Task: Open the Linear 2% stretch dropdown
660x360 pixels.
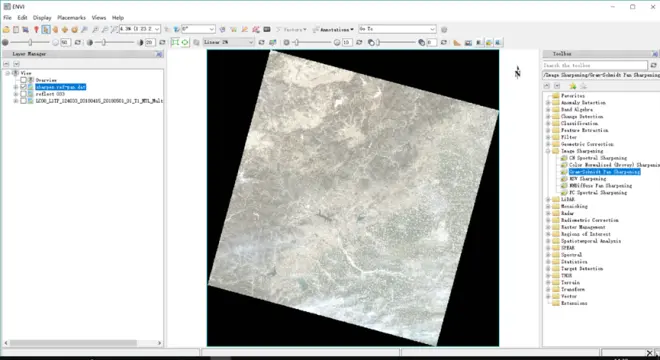Action: 251,42
